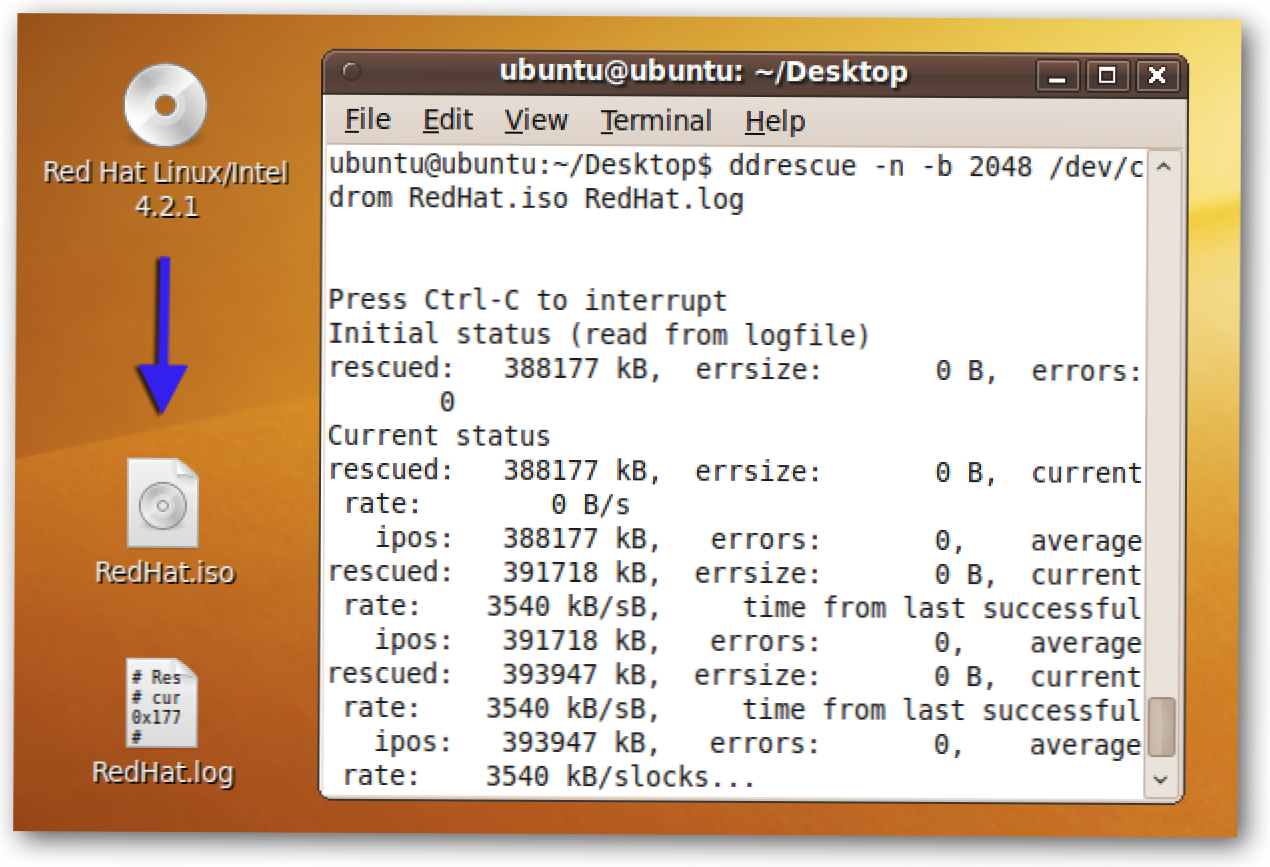Image resolution: width=1270 pixels, height=867 pixels.
Task: Open the Help menu
Action: (x=775, y=121)
